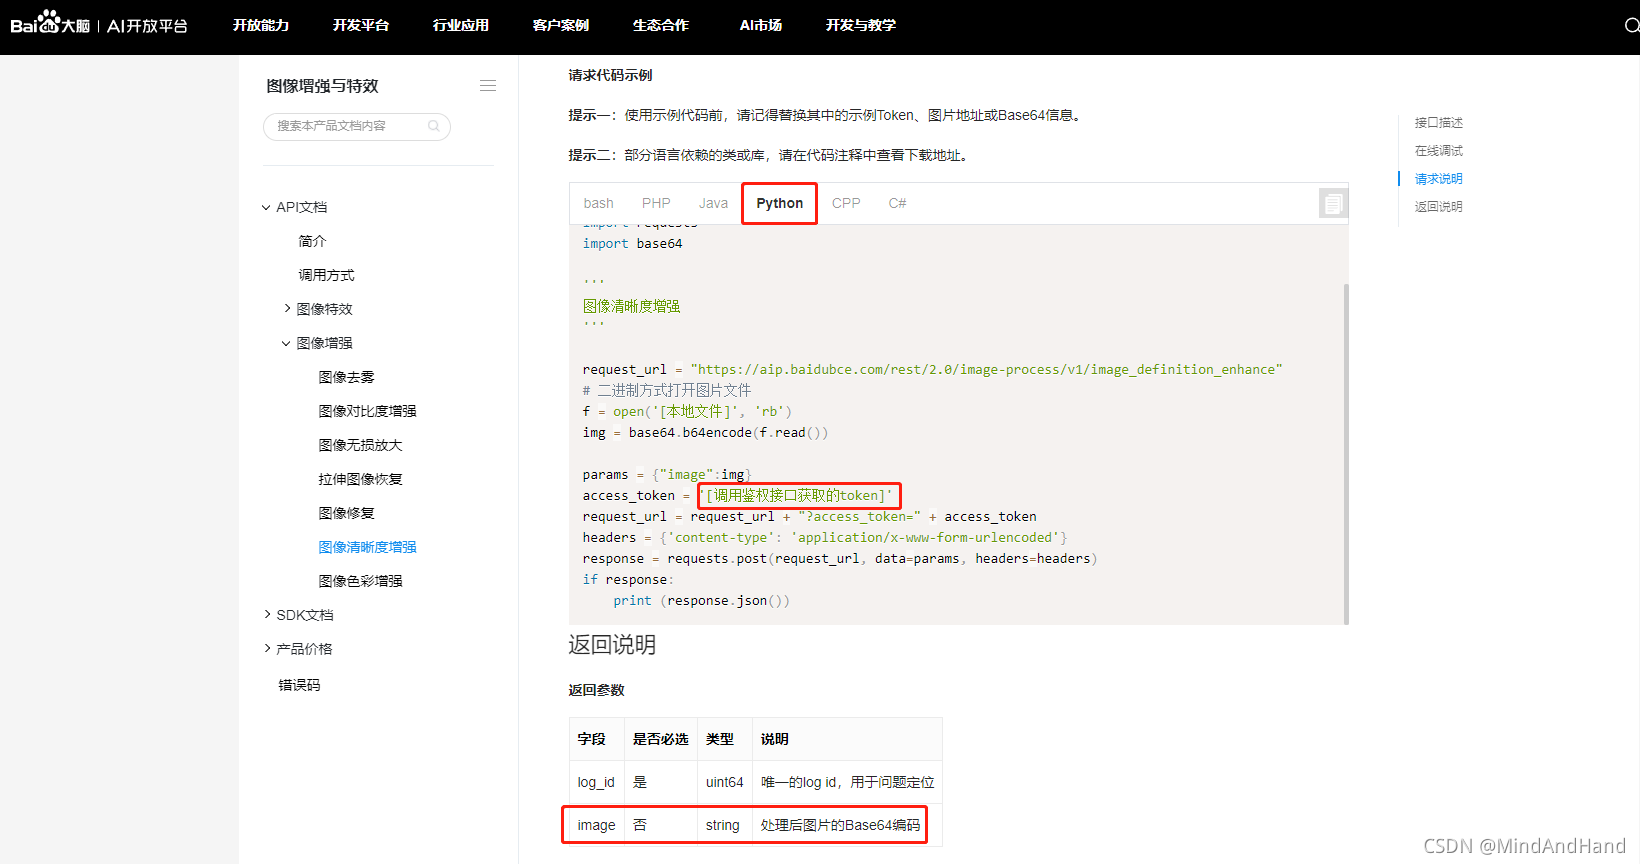Expand the 产品价格 section
Viewport: 1640px width, 864px height.
point(267,649)
